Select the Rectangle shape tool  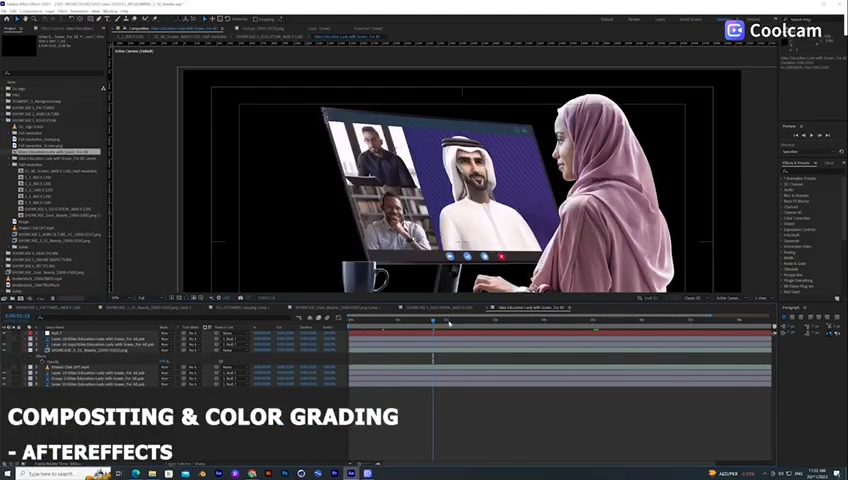(x=90, y=19)
